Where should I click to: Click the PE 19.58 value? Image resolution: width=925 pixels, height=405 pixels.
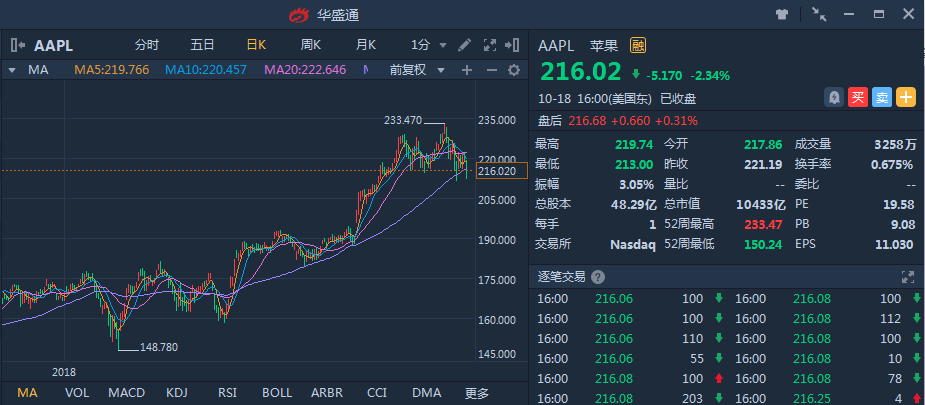click(x=900, y=204)
